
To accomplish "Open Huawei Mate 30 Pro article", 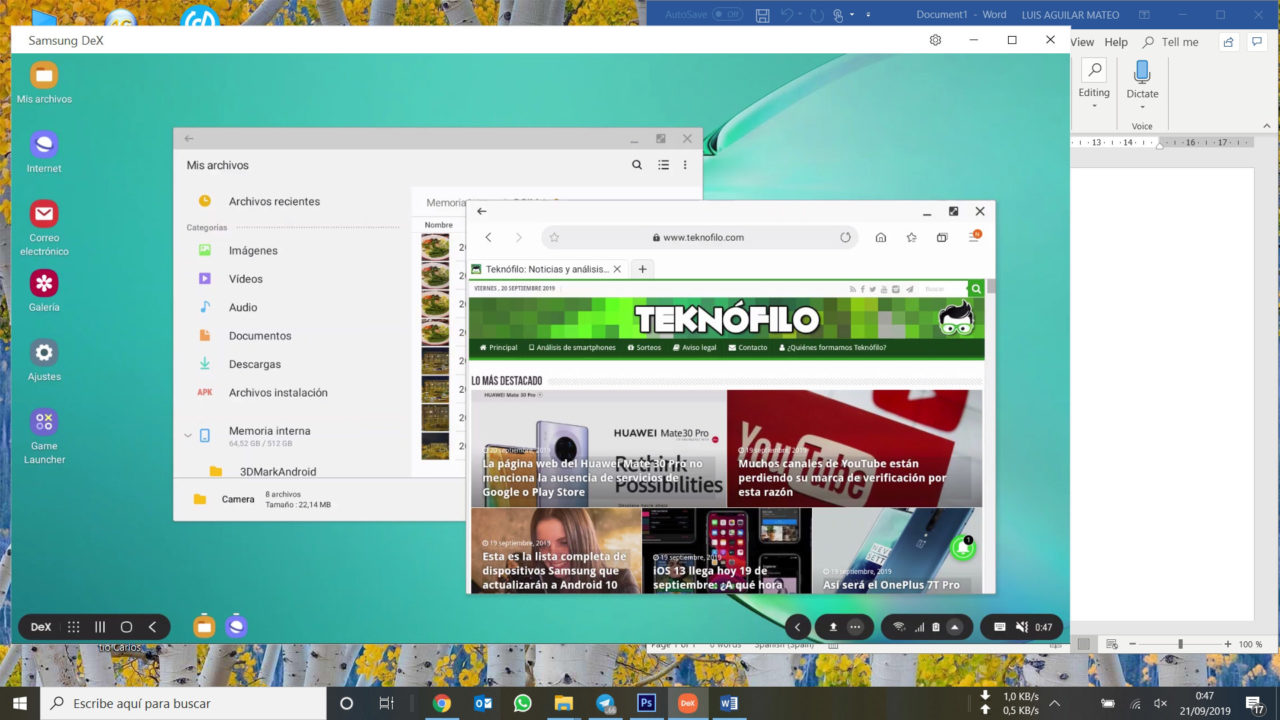I will [599, 448].
